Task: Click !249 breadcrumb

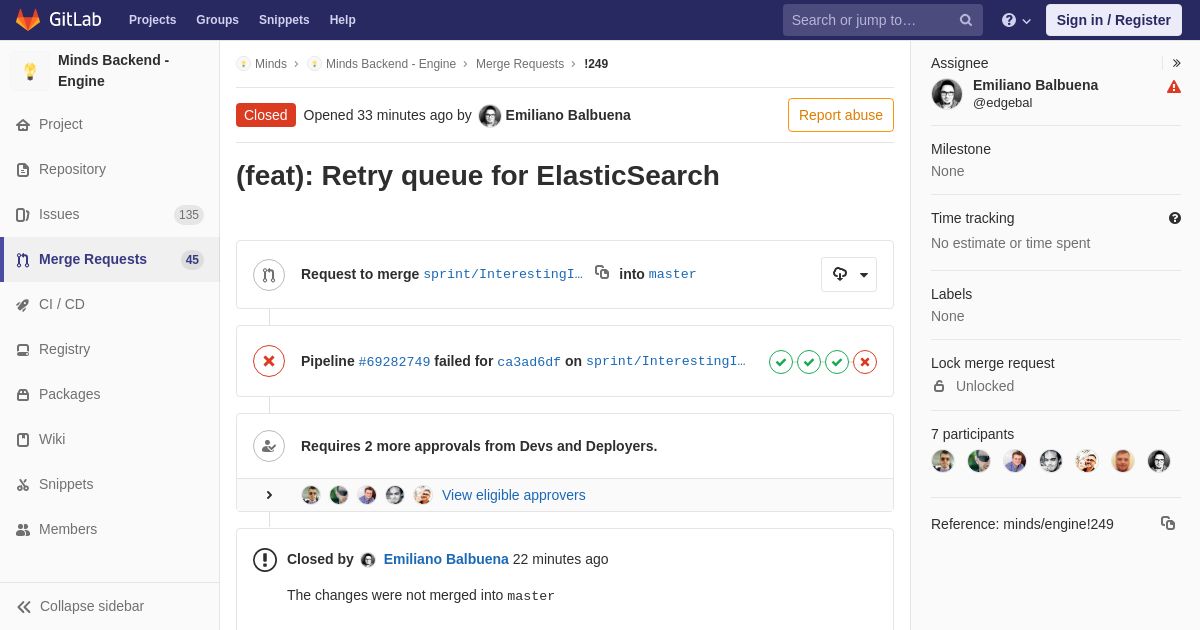Action: coord(596,64)
